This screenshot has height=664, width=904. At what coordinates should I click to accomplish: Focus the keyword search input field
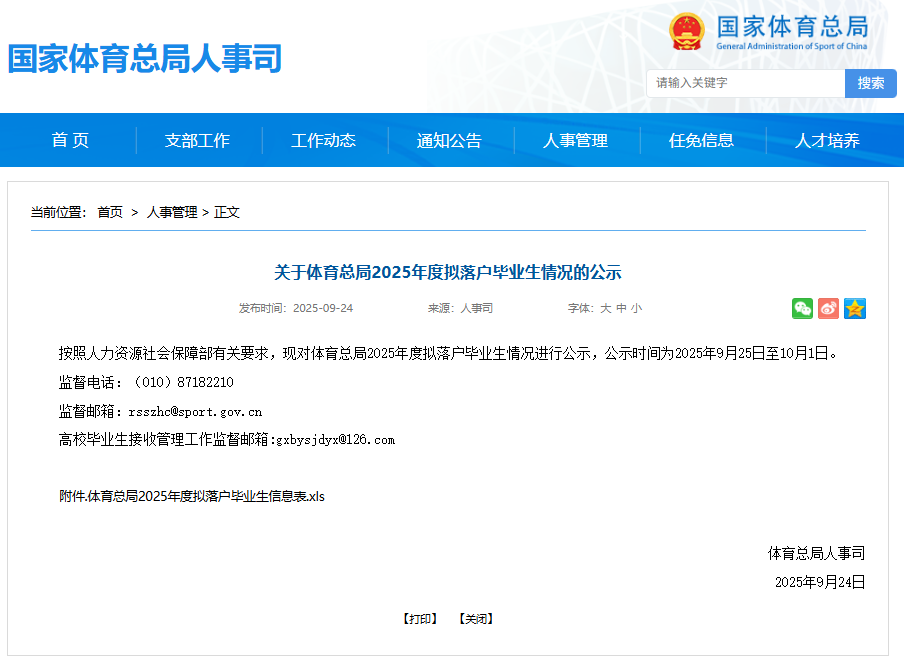pos(745,83)
